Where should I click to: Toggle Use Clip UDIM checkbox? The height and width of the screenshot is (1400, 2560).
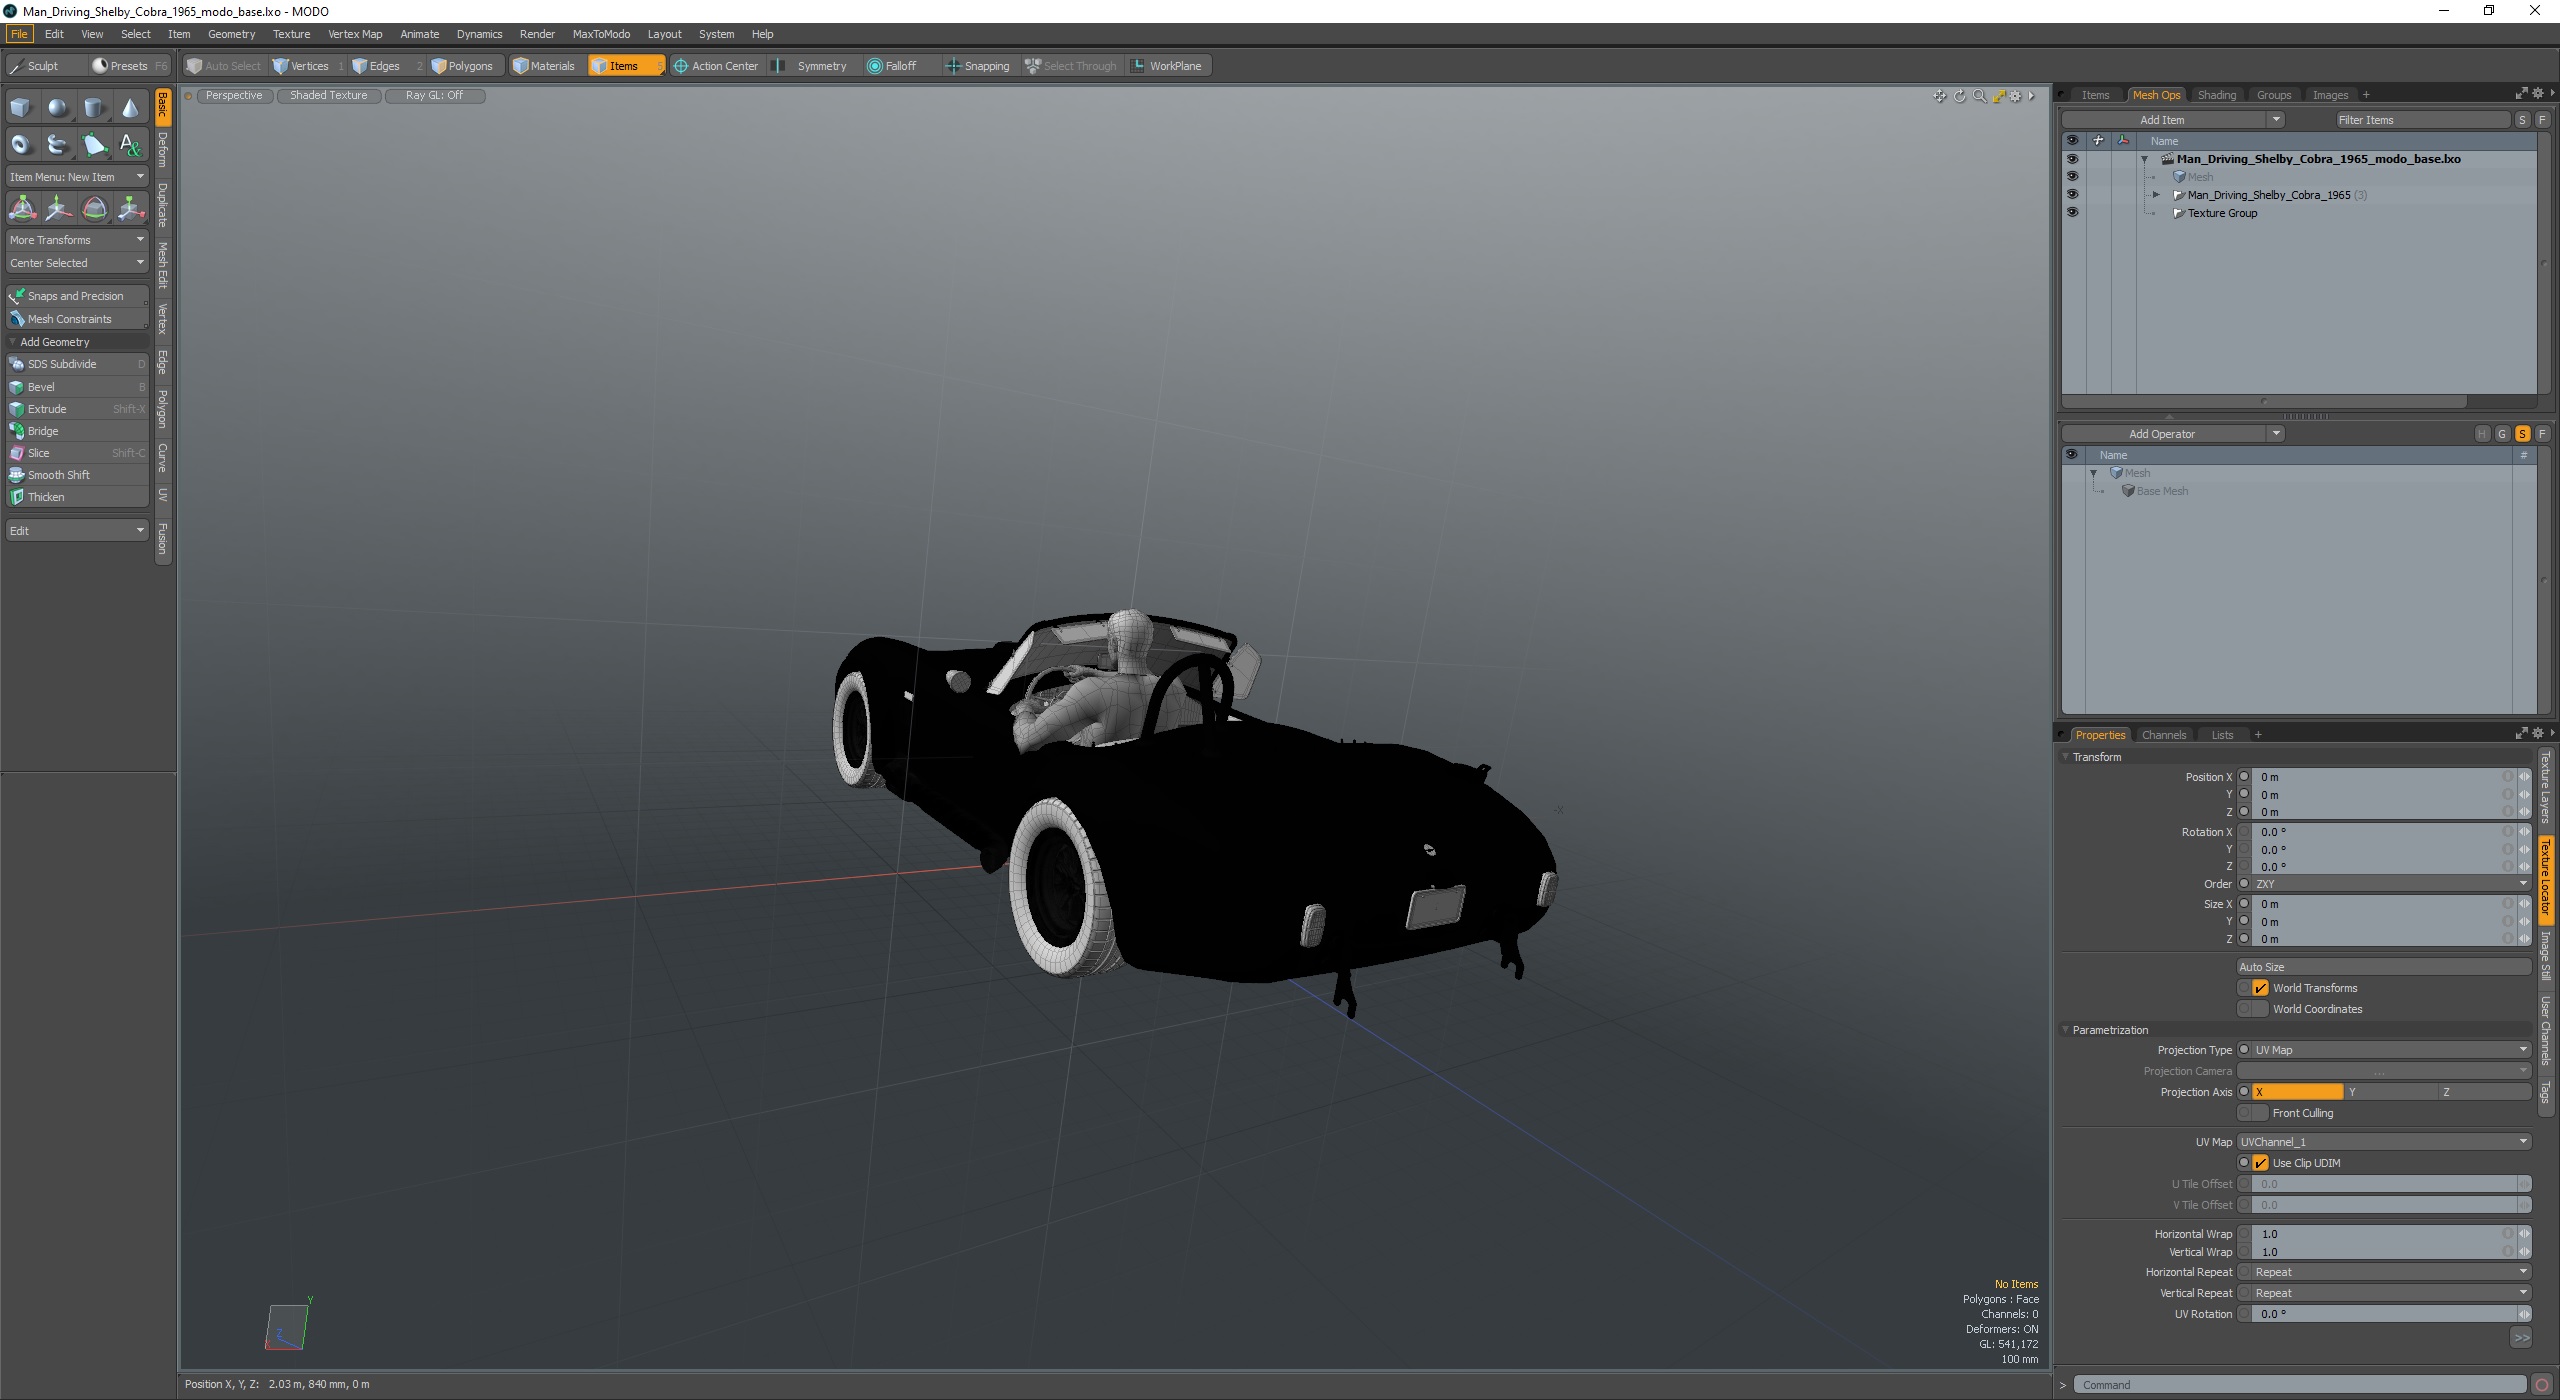pos(2260,1163)
